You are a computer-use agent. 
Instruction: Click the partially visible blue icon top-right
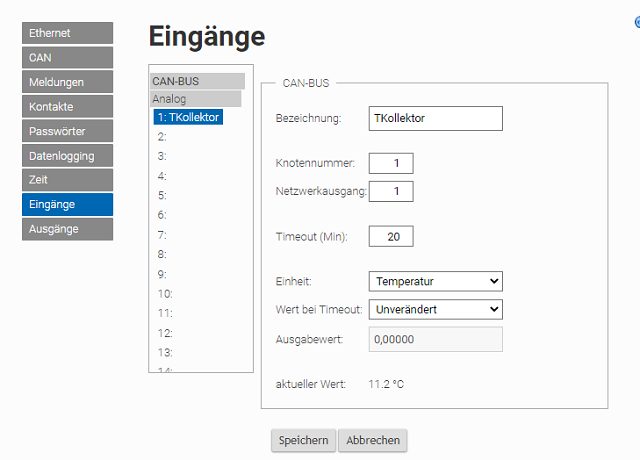[x=637, y=22]
